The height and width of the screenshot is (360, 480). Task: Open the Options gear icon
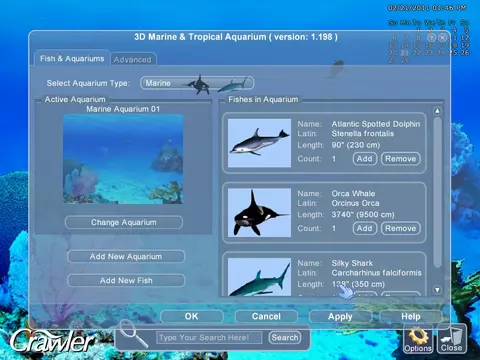418,340
